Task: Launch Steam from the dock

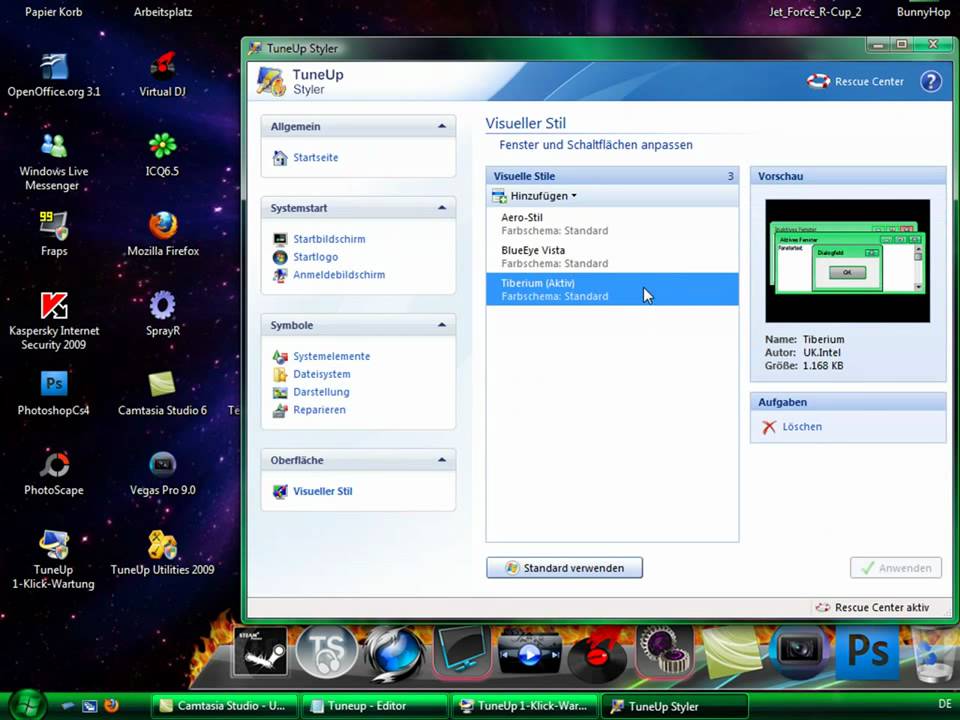Action: coord(261,651)
